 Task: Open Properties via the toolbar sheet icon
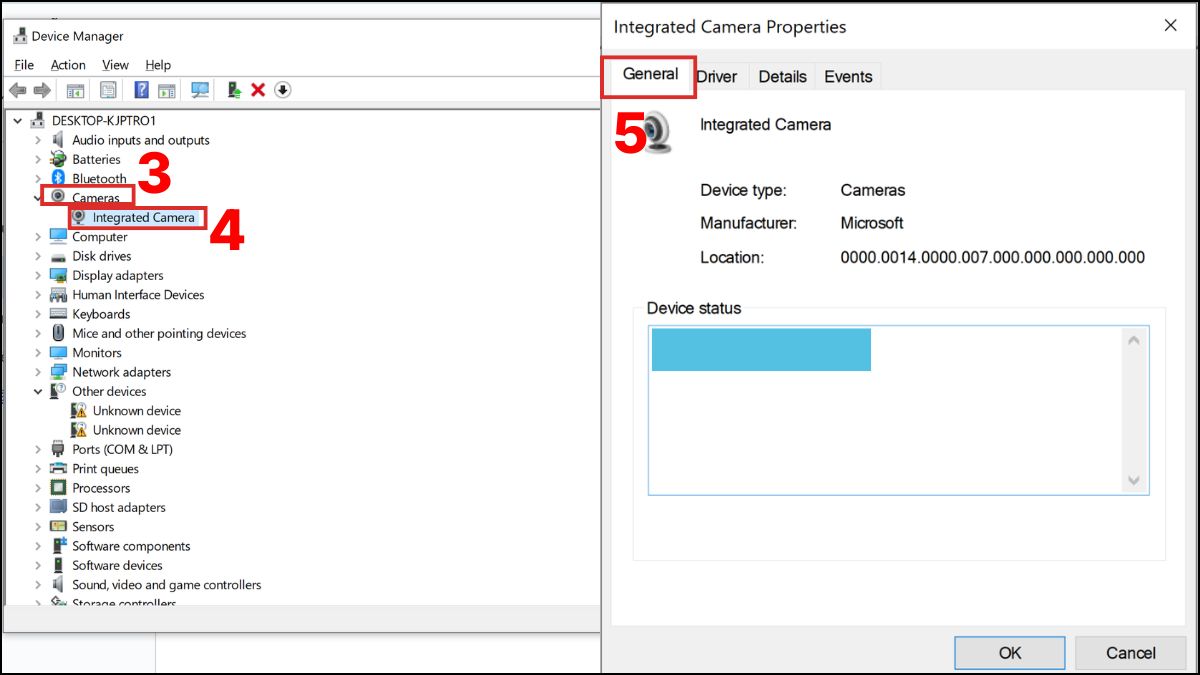[108, 90]
